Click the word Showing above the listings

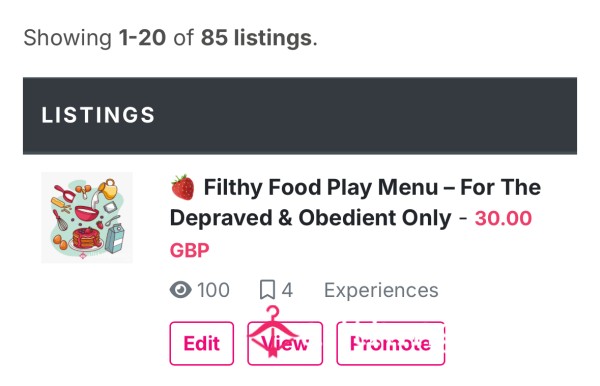[x=67, y=38]
